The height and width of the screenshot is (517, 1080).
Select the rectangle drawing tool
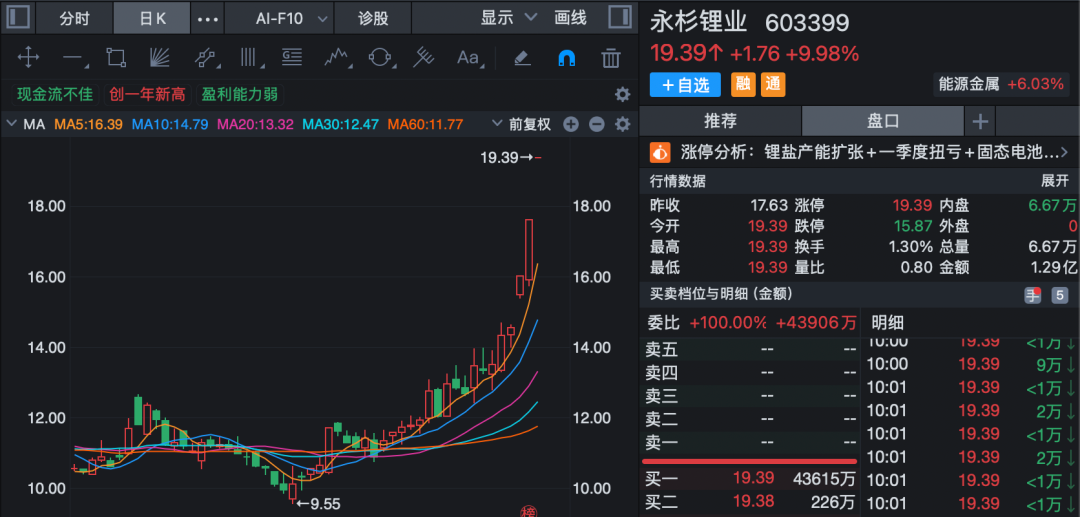(x=116, y=58)
